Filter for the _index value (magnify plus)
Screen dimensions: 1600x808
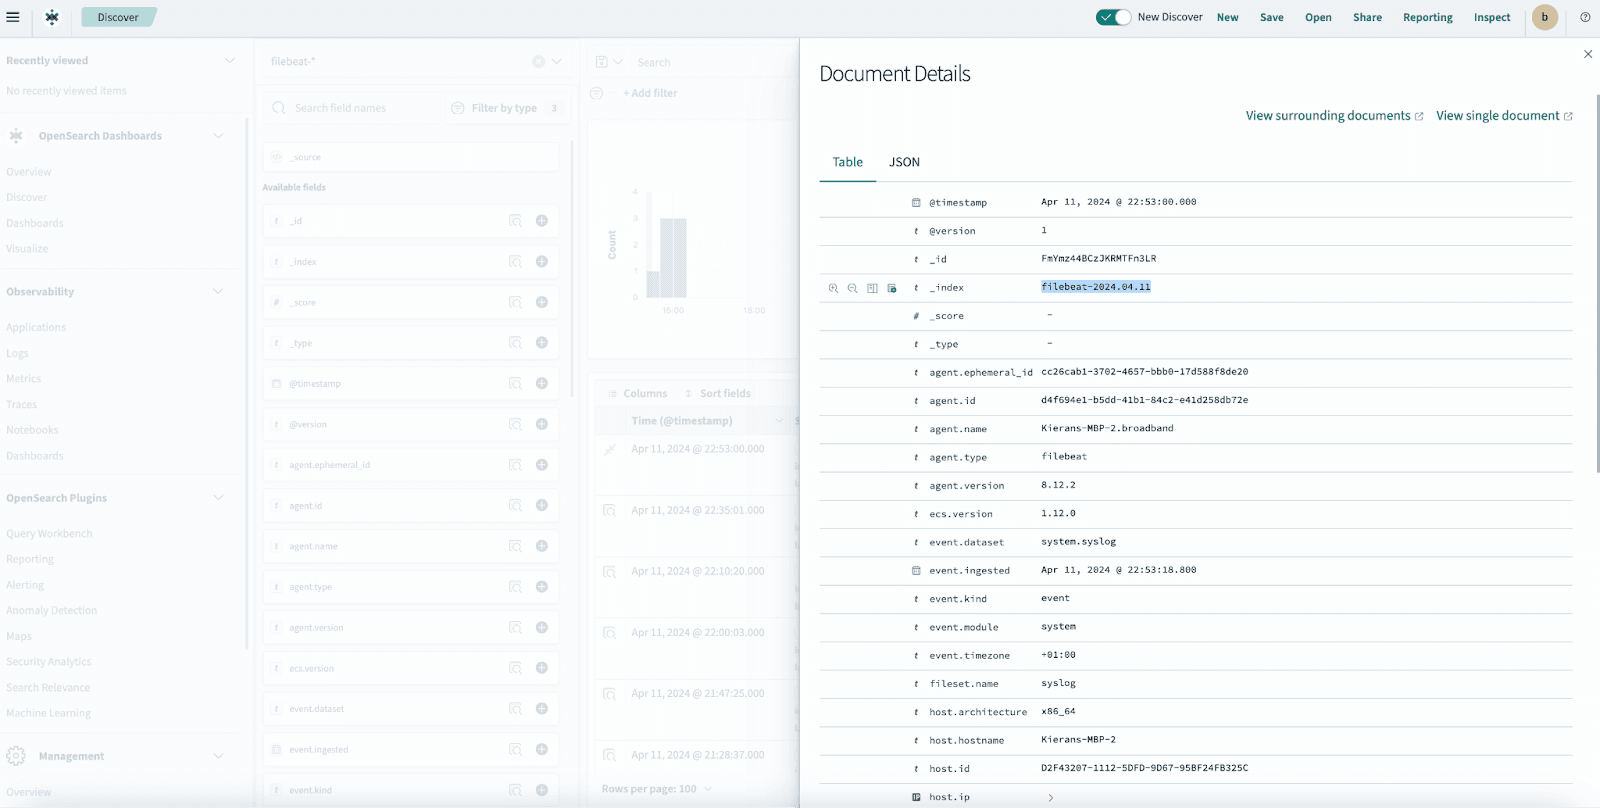[833, 288]
